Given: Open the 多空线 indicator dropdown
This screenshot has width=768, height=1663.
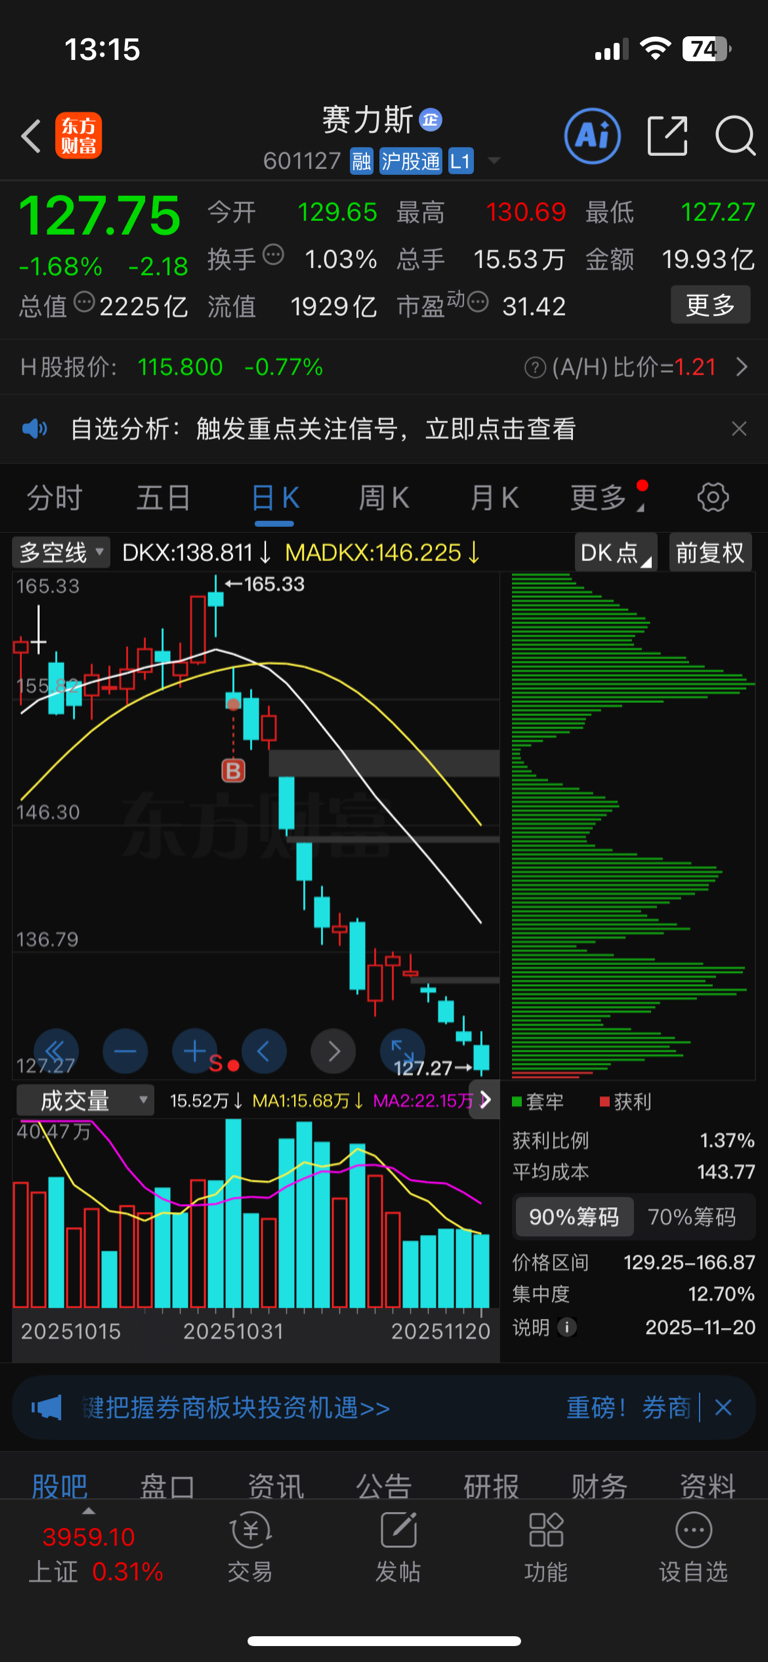Looking at the screenshot, I should click(x=62, y=552).
